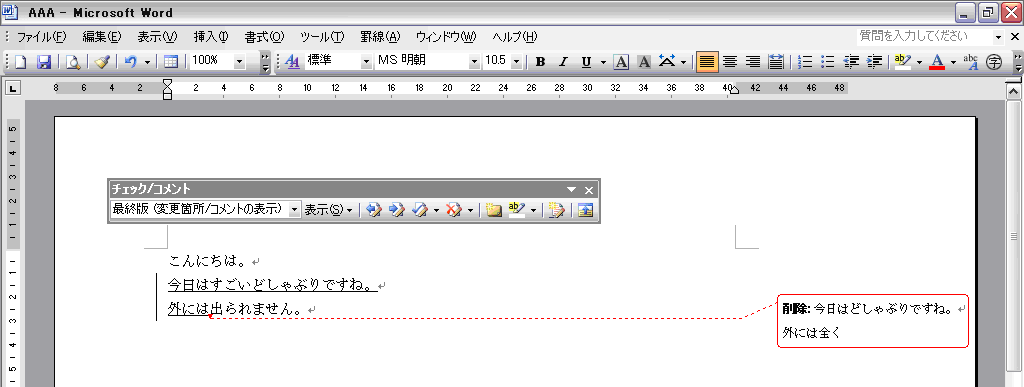1024x387 pixels.
Task: Create a new blank document
Action: pos(20,61)
